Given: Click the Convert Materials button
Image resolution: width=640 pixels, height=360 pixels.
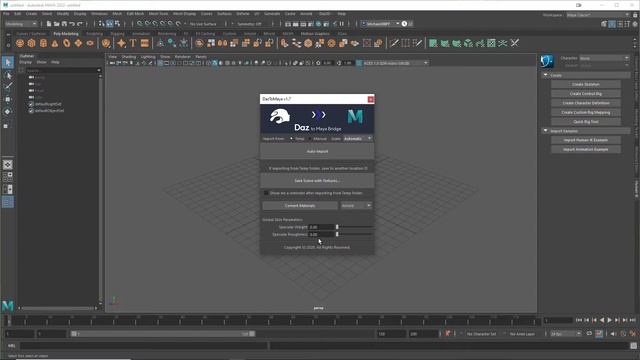Looking at the screenshot, I should click(x=300, y=206).
